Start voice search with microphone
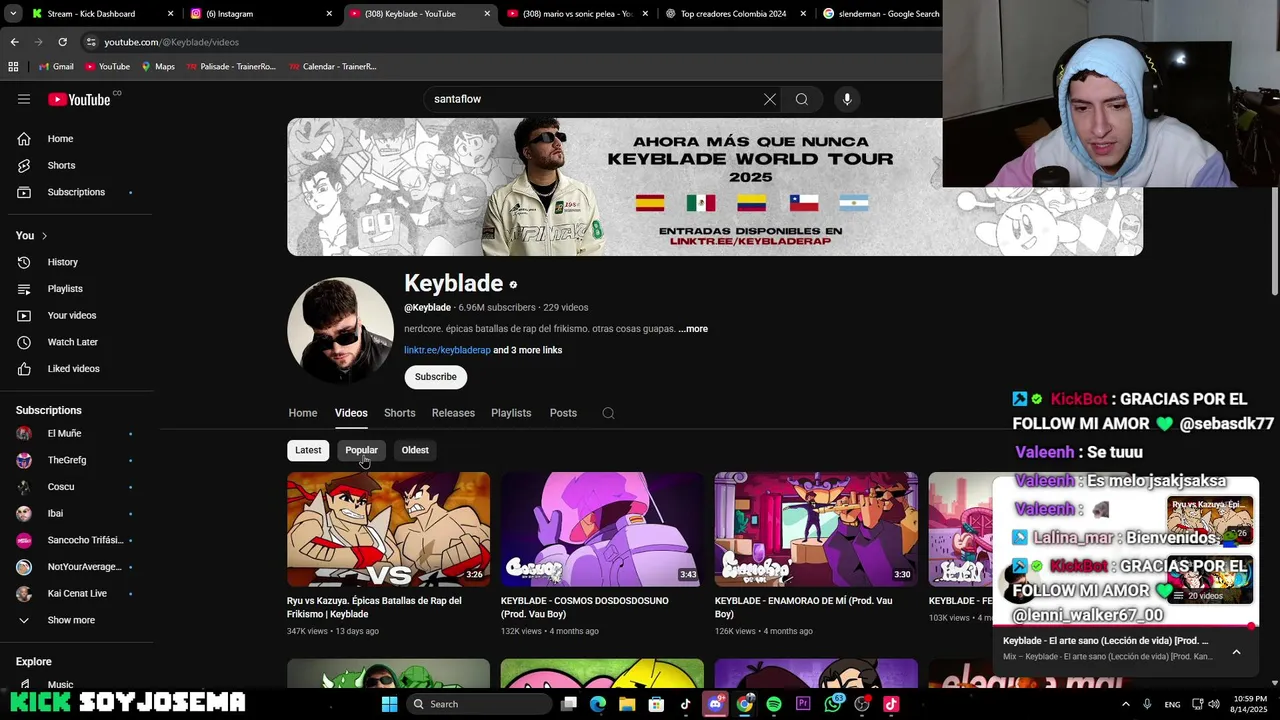Screen dimensions: 1280x720 click(847, 99)
